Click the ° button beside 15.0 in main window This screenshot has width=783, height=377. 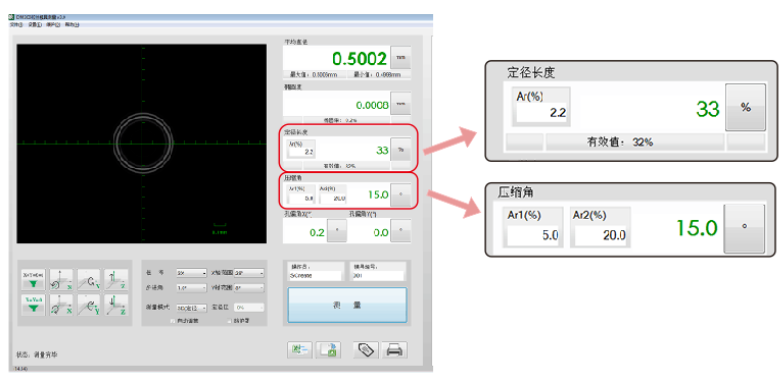(400, 195)
